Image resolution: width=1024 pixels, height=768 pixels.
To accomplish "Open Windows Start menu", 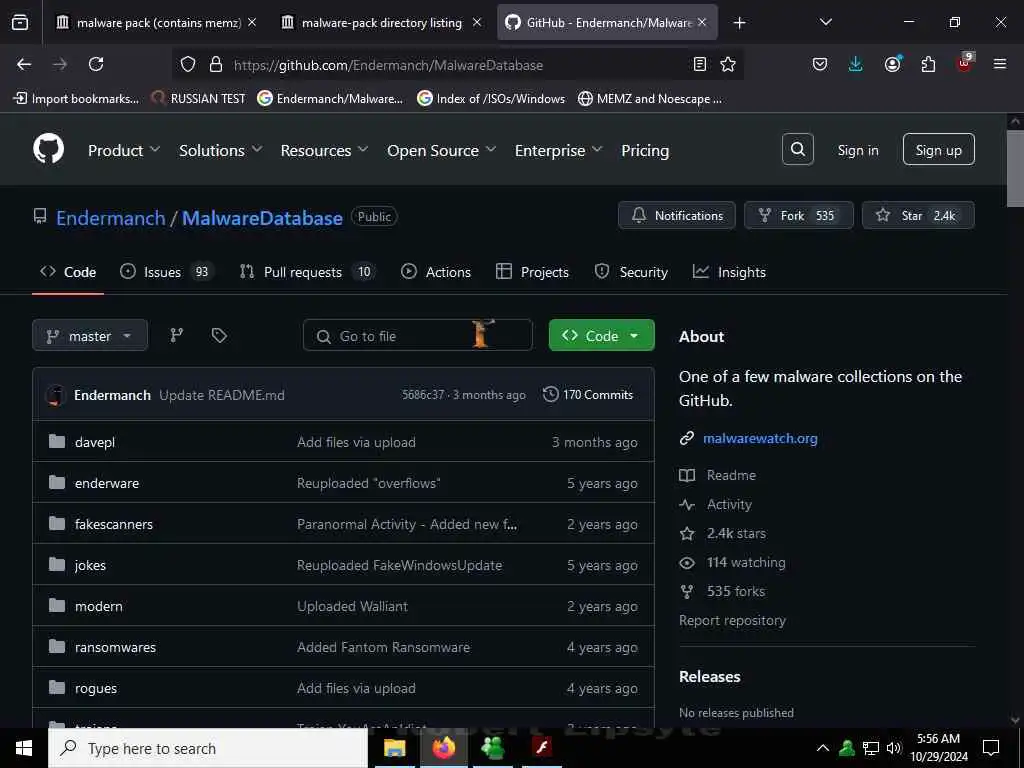I will tap(24, 748).
